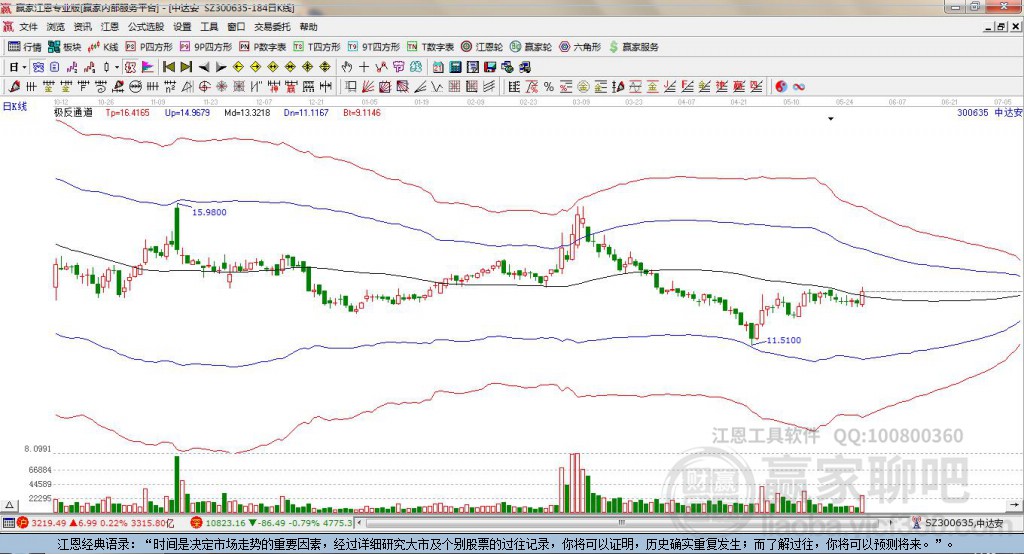Click the 15.9800 high price marker

click(209, 212)
